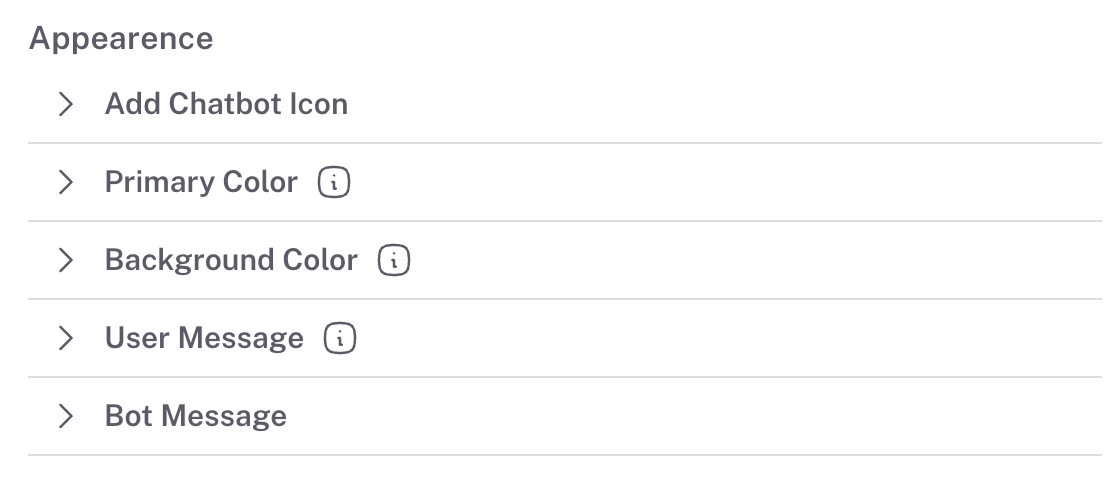Expand the Bot Message chevron
The width and height of the screenshot is (1120, 484).
pos(66,416)
